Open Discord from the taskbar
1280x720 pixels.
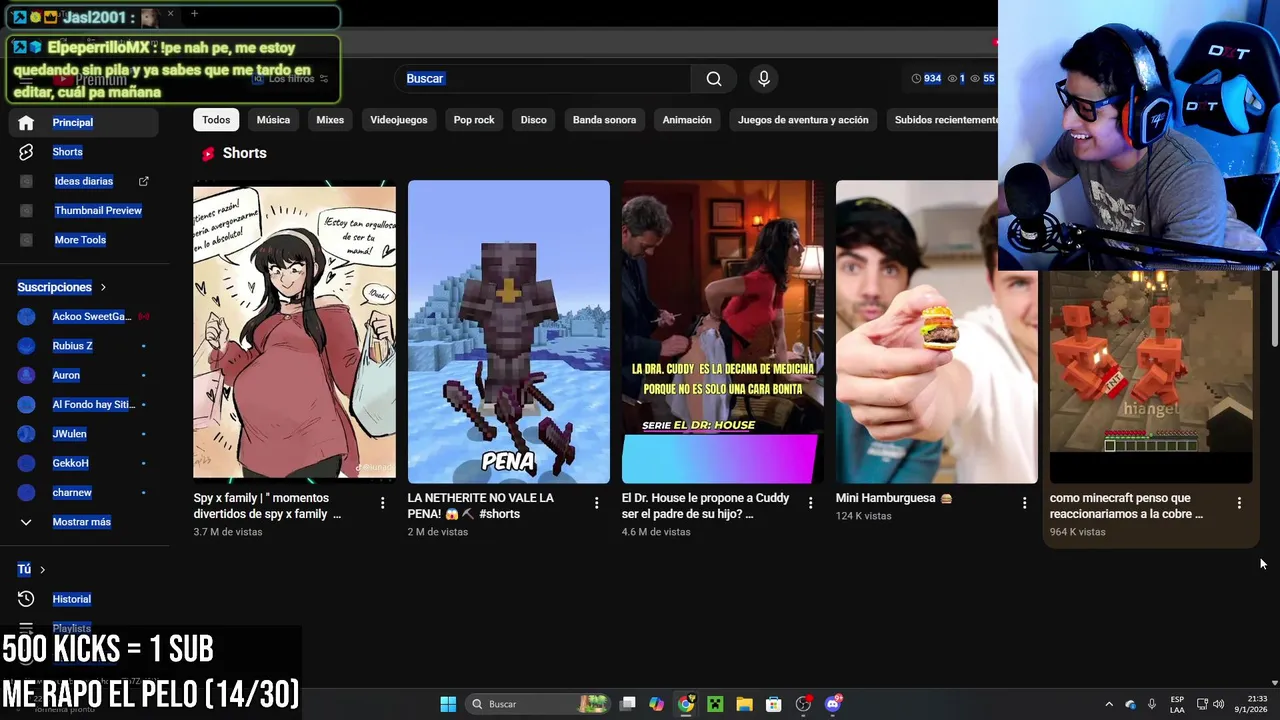point(833,704)
